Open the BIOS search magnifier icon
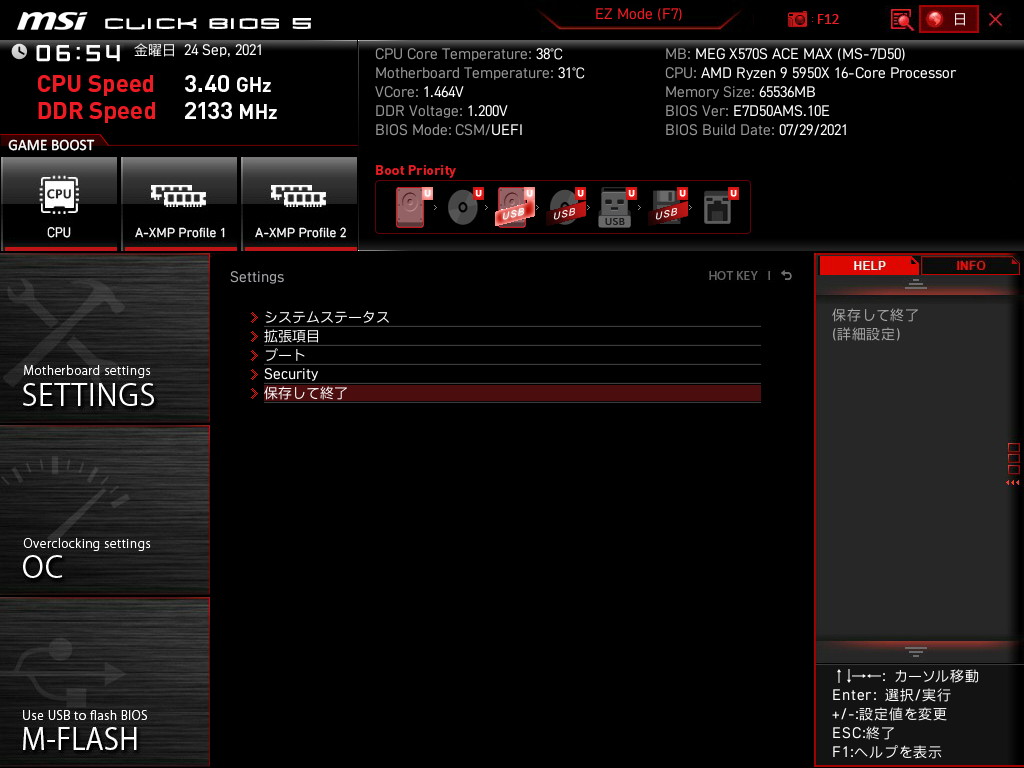Viewport: 1024px width, 768px height. [x=902, y=20]
